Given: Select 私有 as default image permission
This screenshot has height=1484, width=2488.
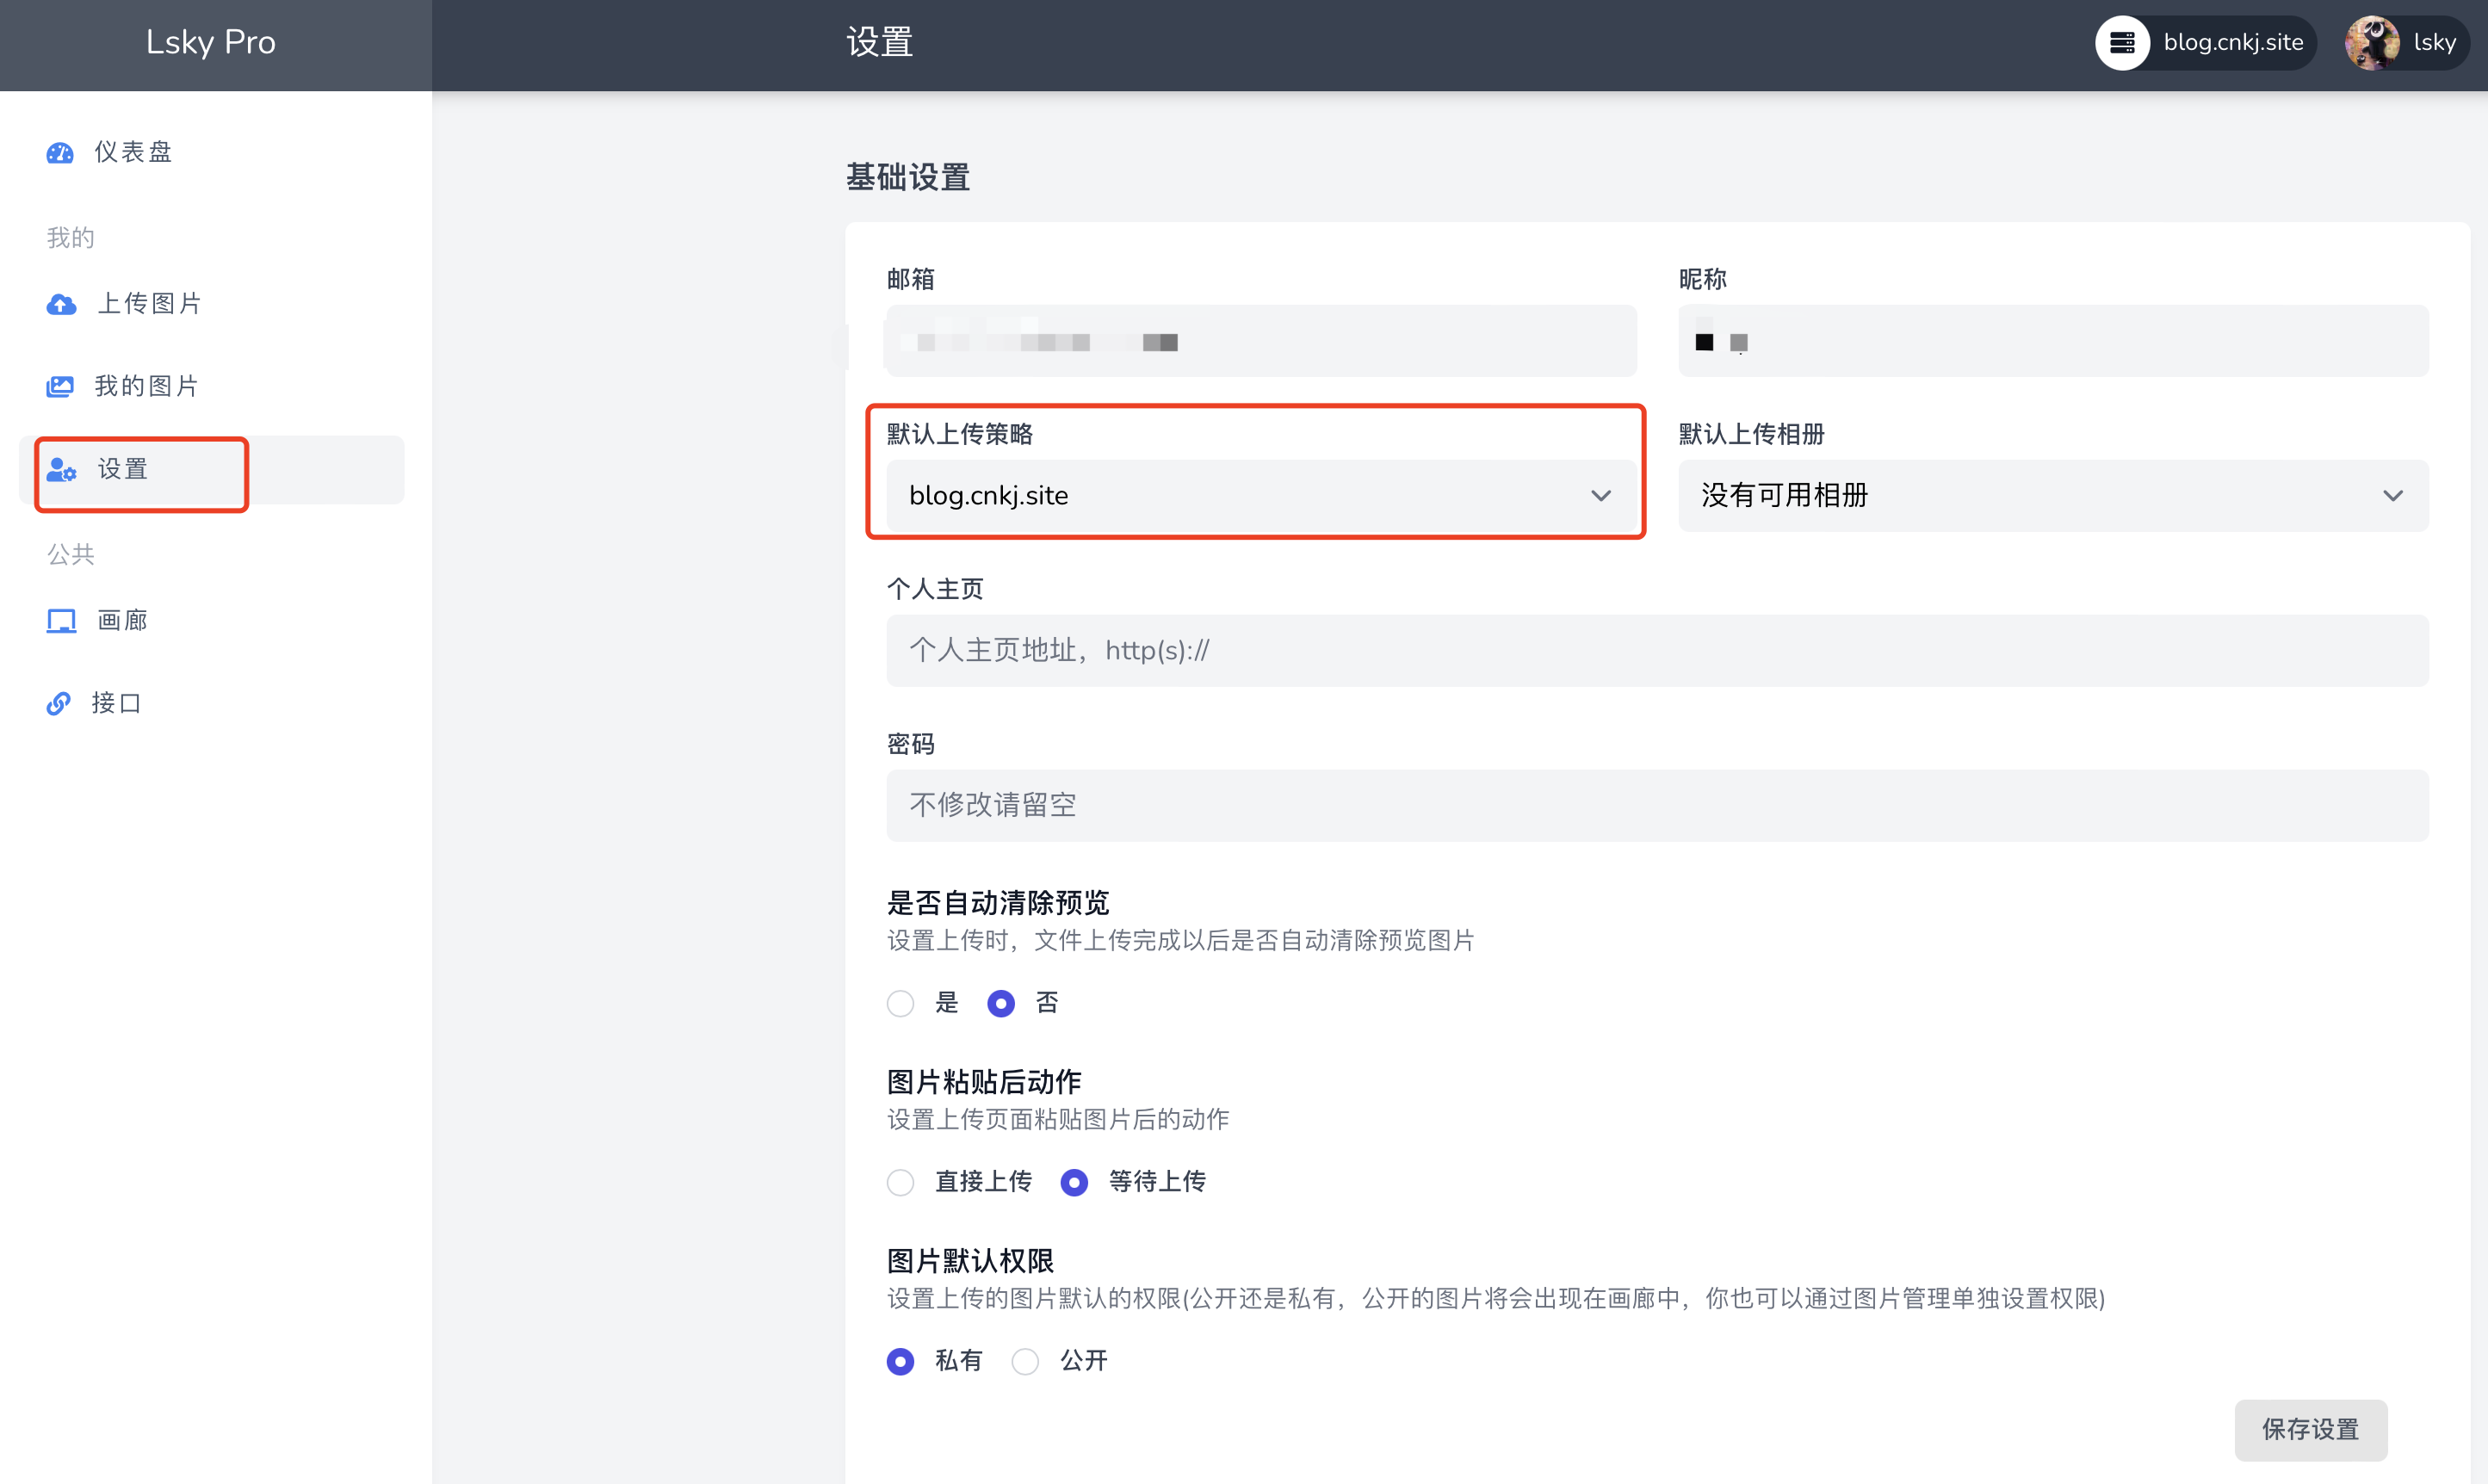Looking at the screenshot, I should point(900,1361).
